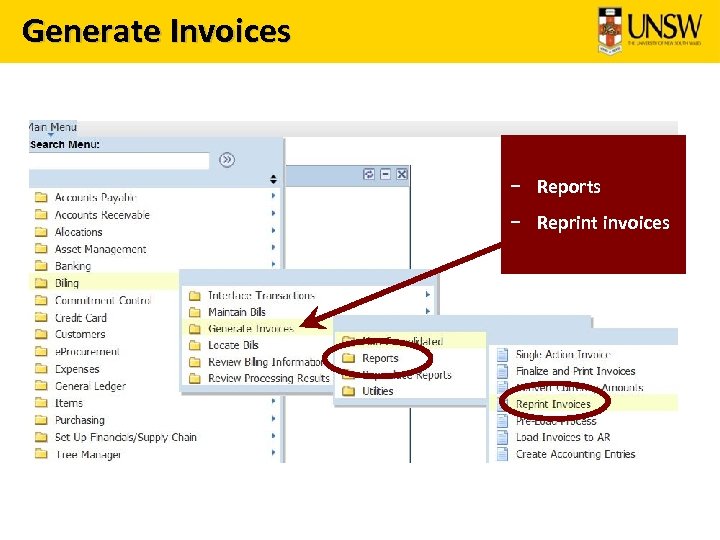
Task: Click the General Ledger folder icon
Action: point(41,386)
